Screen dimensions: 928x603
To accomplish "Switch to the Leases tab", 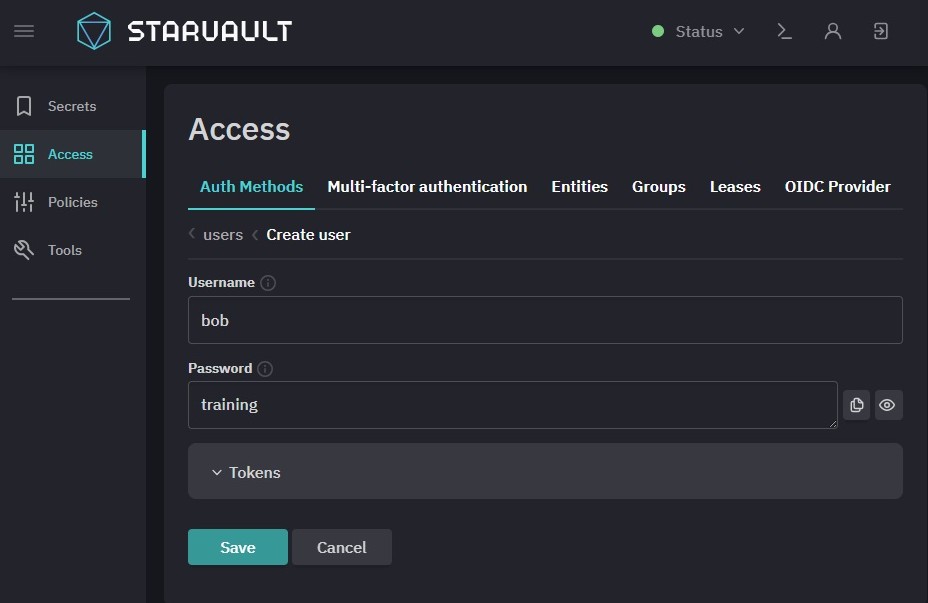I will tap(734, 187).
